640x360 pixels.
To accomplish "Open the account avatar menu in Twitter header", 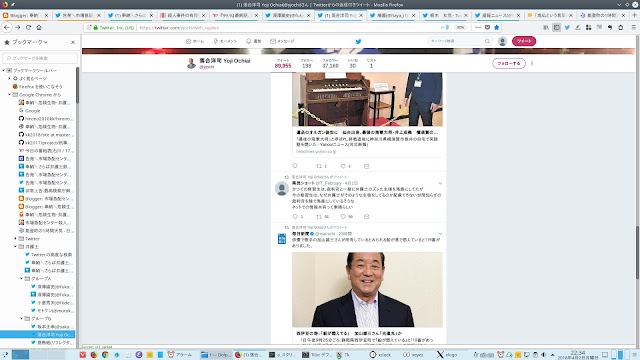I will (x=502, y=41).
